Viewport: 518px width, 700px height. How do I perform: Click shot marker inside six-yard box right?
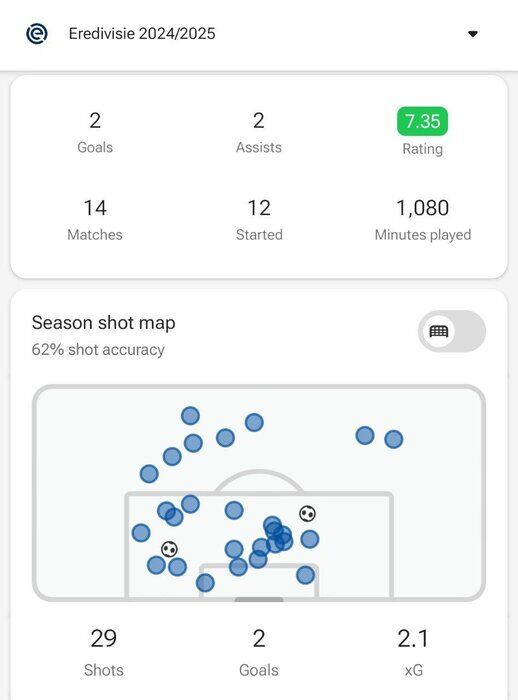click(x=305, y=575)
